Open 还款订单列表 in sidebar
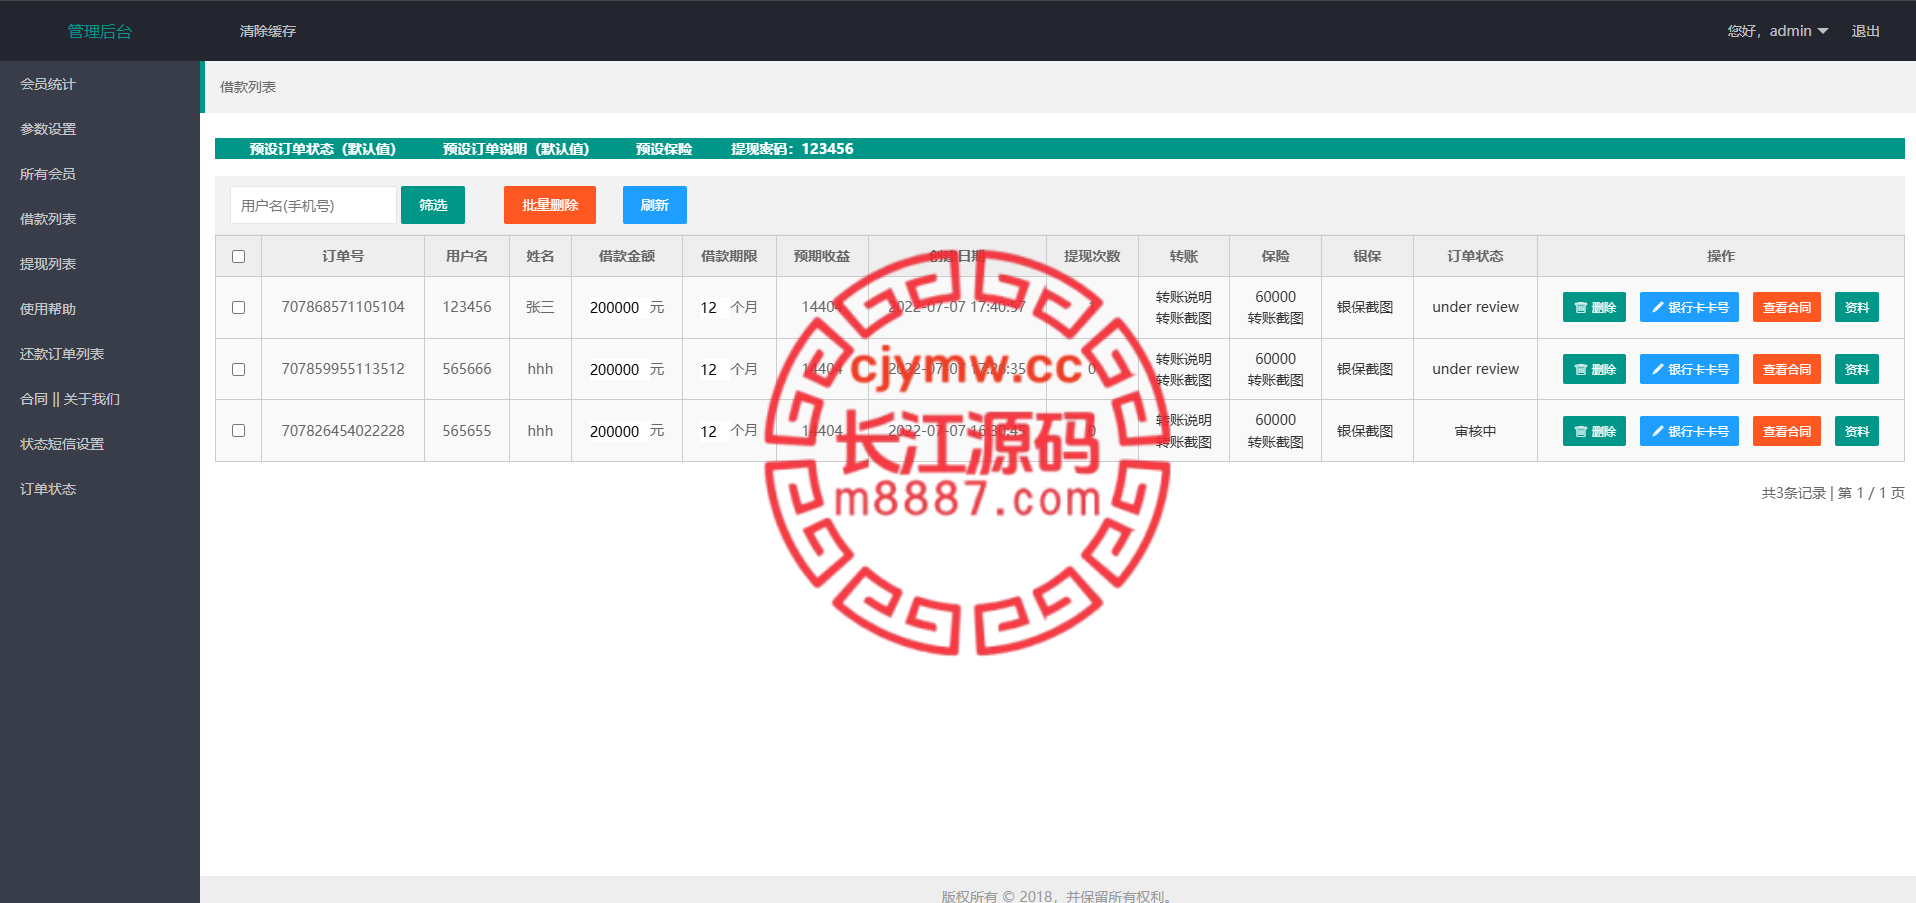Image resolution: width=1916 pixels, height=903 pixels. point(62,354)
